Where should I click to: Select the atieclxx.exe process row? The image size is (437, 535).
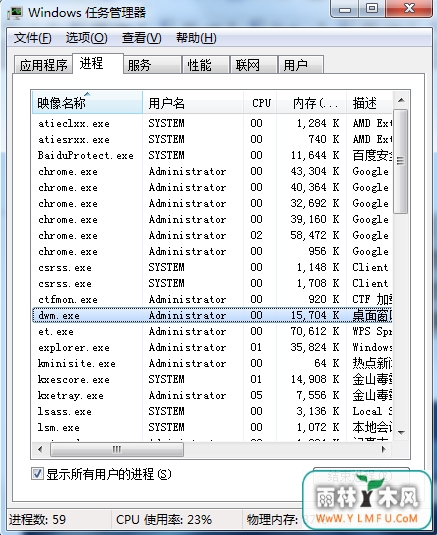pyautogui.click(x=212, y=123)
